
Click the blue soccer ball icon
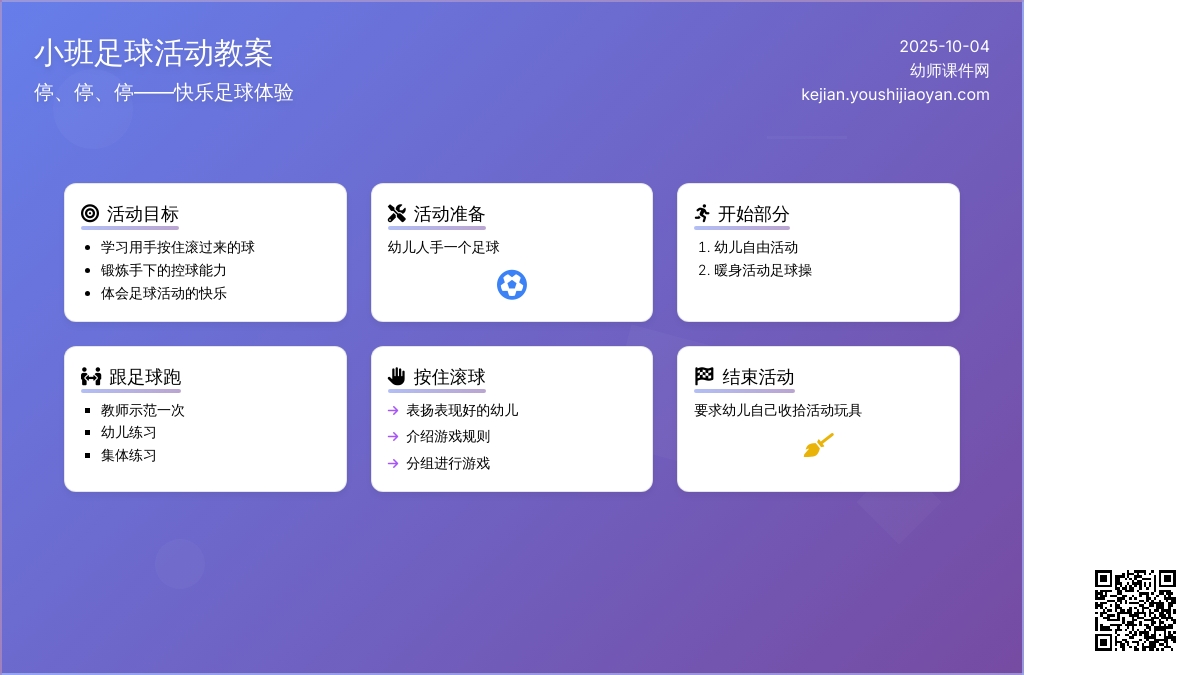click(x=512, y=285)
